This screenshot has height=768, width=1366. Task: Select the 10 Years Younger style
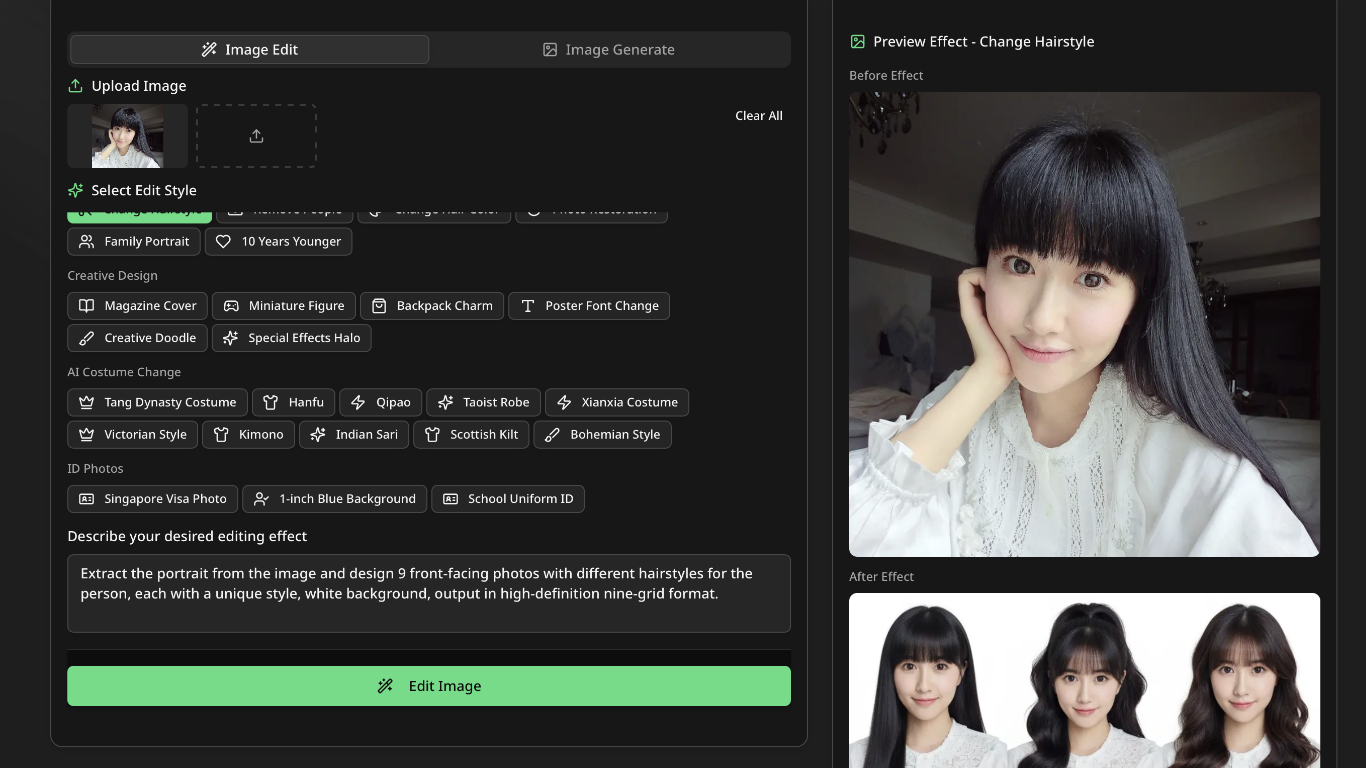click(278, 242)
